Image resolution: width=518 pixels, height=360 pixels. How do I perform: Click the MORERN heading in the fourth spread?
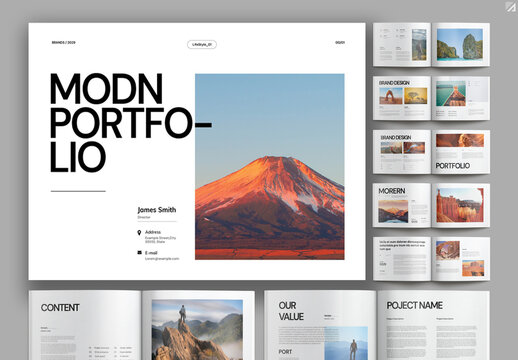click(x=392, y=191)
